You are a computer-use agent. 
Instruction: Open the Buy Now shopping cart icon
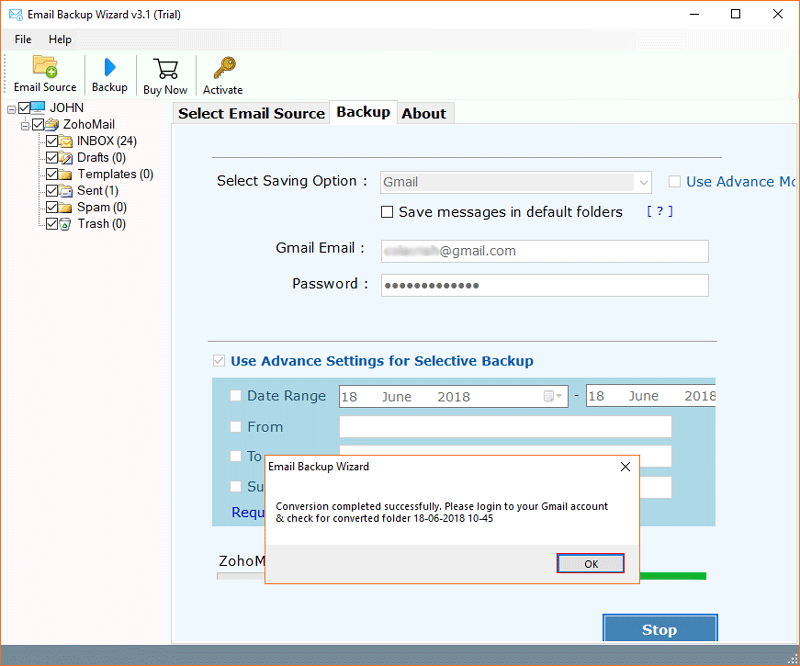point(165,69)
